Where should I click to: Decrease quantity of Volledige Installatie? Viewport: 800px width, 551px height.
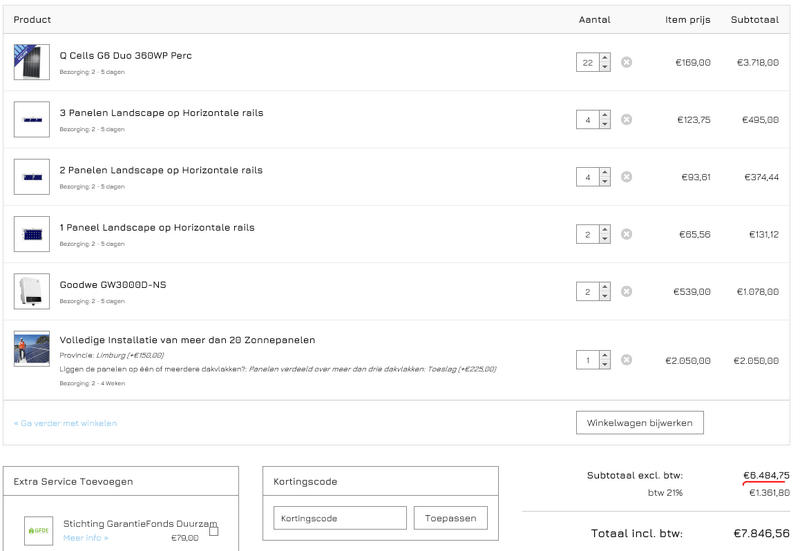pyautogui.click(x=605, y=364)
